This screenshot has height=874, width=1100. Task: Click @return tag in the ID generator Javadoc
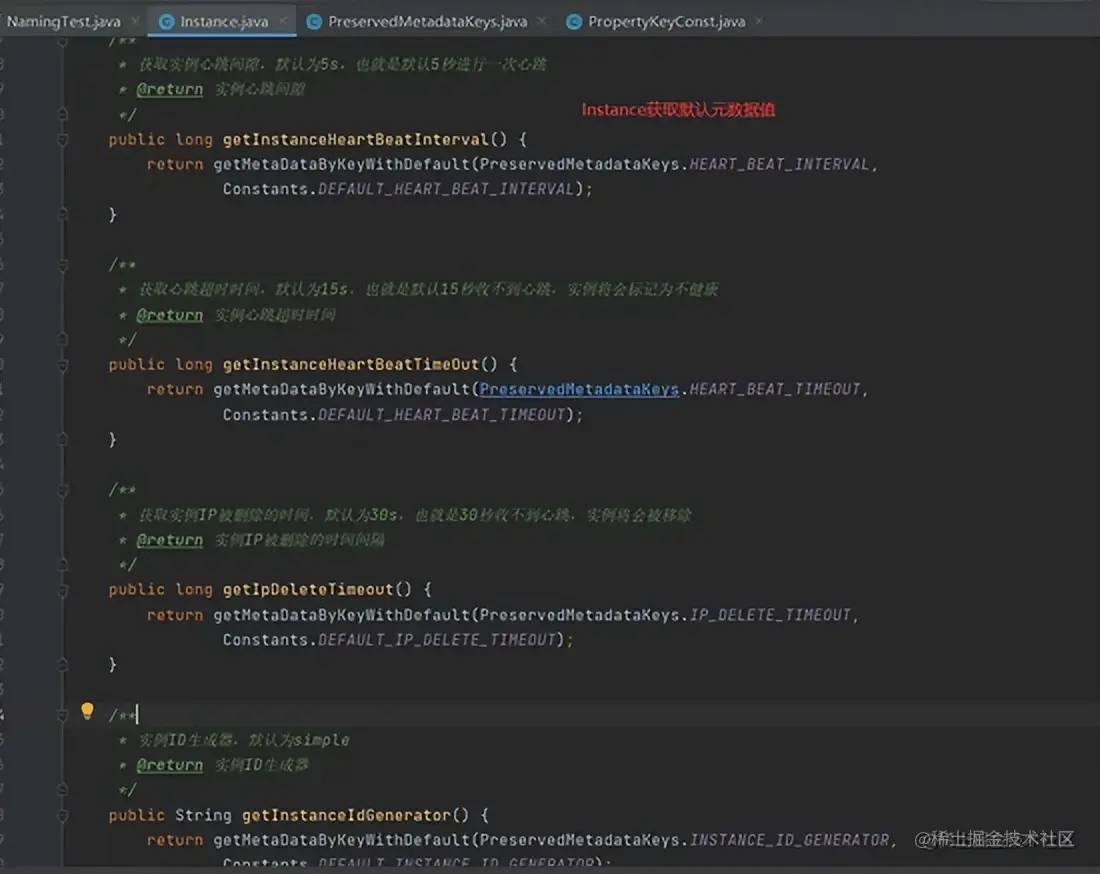coord(169,765)
